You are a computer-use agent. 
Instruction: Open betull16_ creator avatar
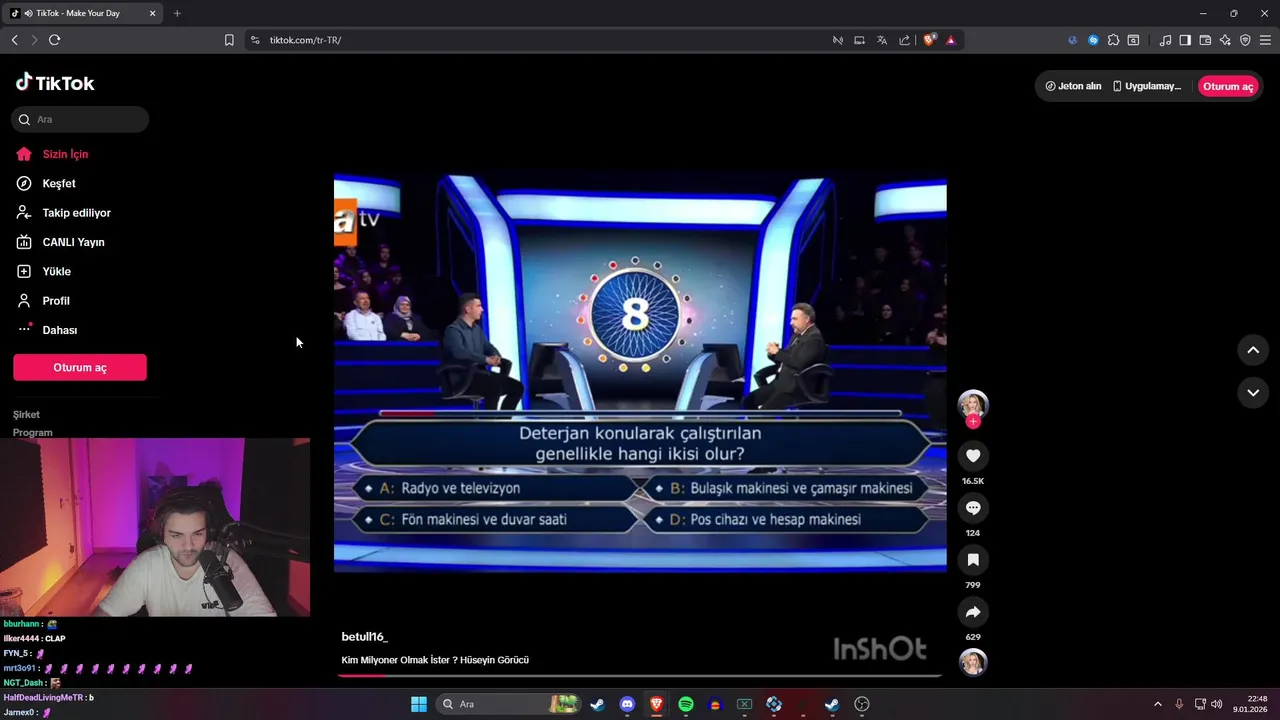click(x=973, y=404)
